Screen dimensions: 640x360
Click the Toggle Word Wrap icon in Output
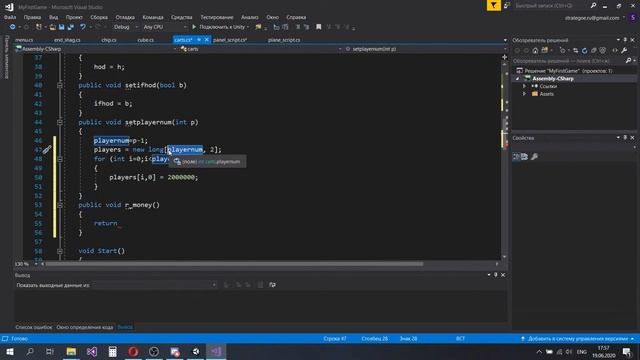[x=272, y=285]
